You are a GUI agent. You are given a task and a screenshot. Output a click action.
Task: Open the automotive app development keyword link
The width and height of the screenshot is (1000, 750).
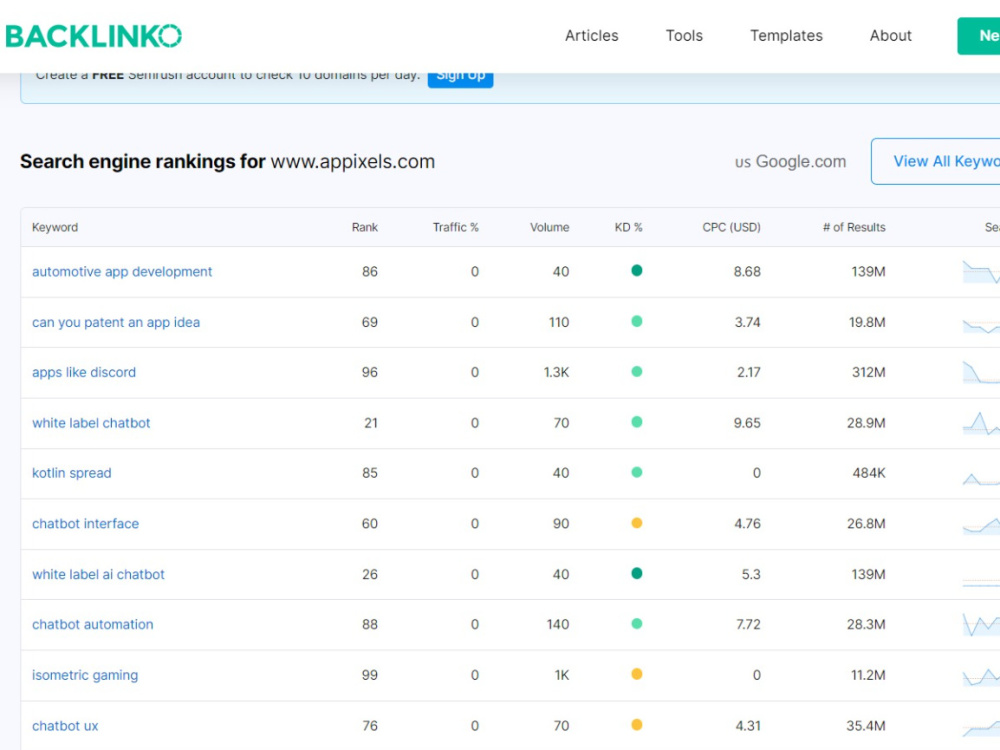point(122,272)
